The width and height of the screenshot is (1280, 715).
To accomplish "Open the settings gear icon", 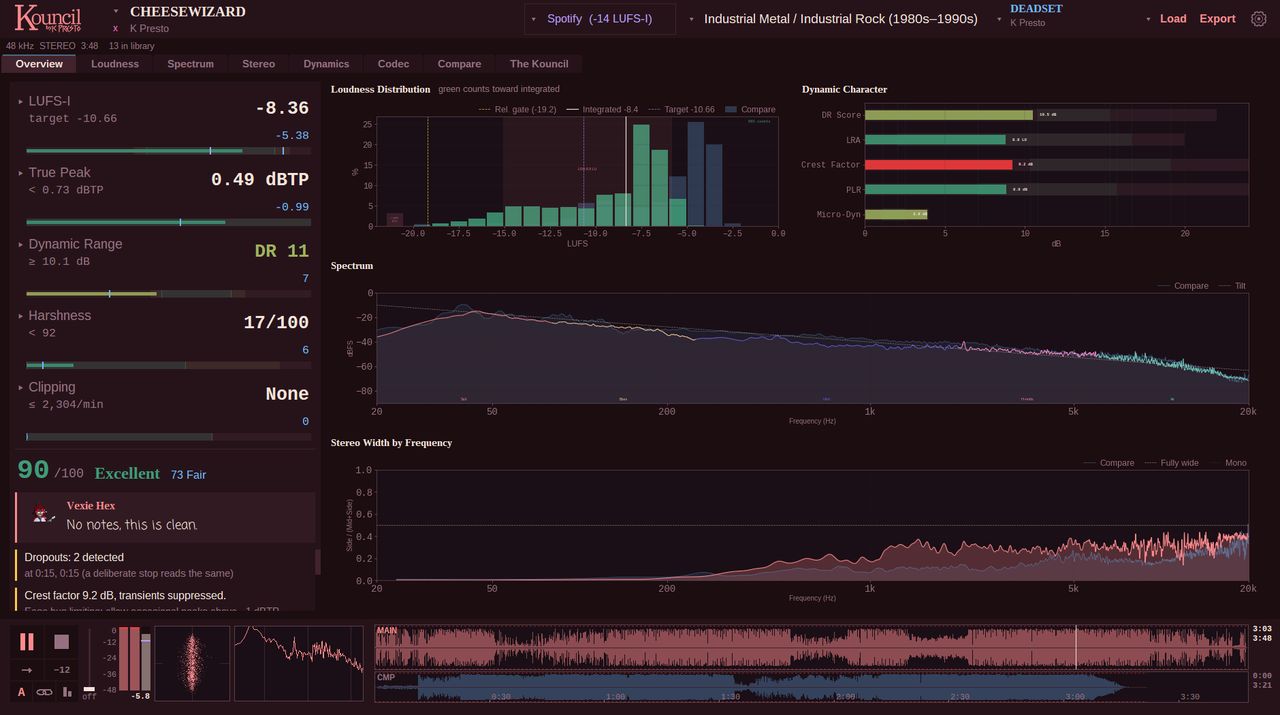I will pos(1259,19).
